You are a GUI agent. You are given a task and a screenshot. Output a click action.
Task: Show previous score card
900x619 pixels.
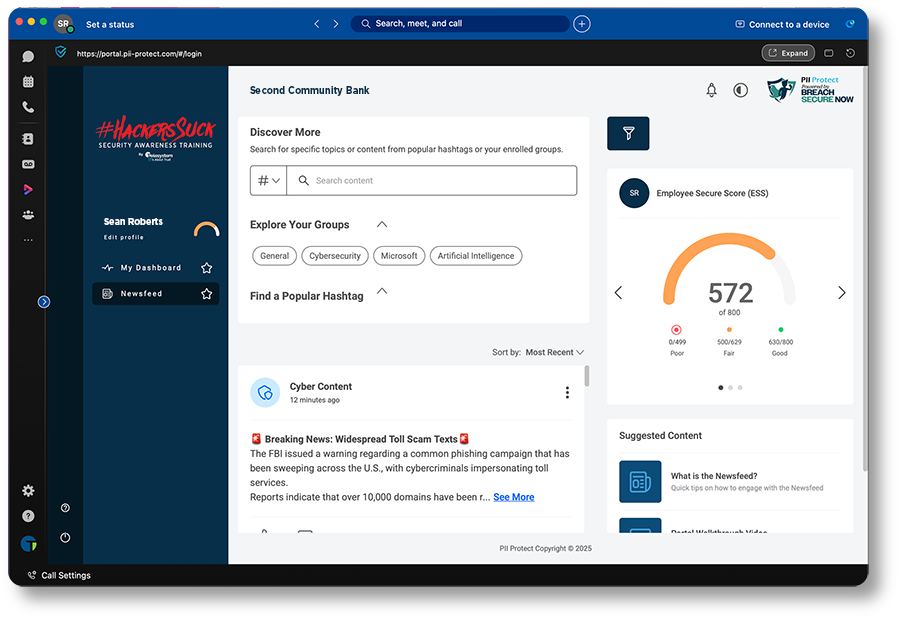(618, 293)
